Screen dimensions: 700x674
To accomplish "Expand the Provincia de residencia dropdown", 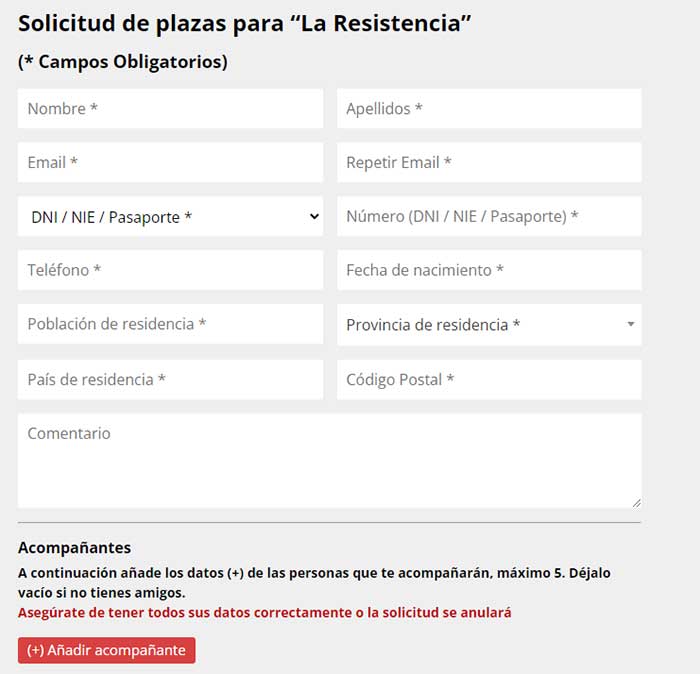I will coord(488,325).
